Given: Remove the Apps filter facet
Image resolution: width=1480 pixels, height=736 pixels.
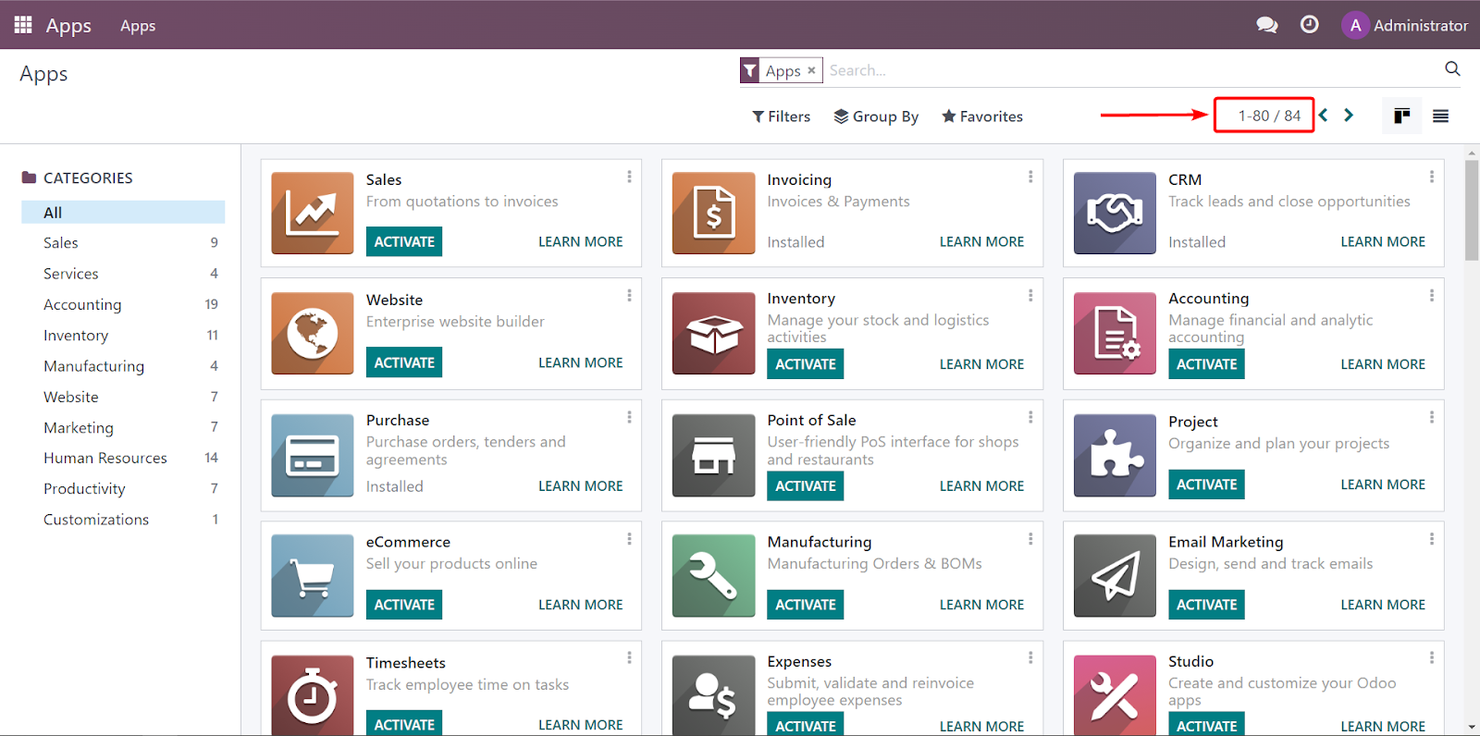Looking at the screenshot, I should point(811,70).
